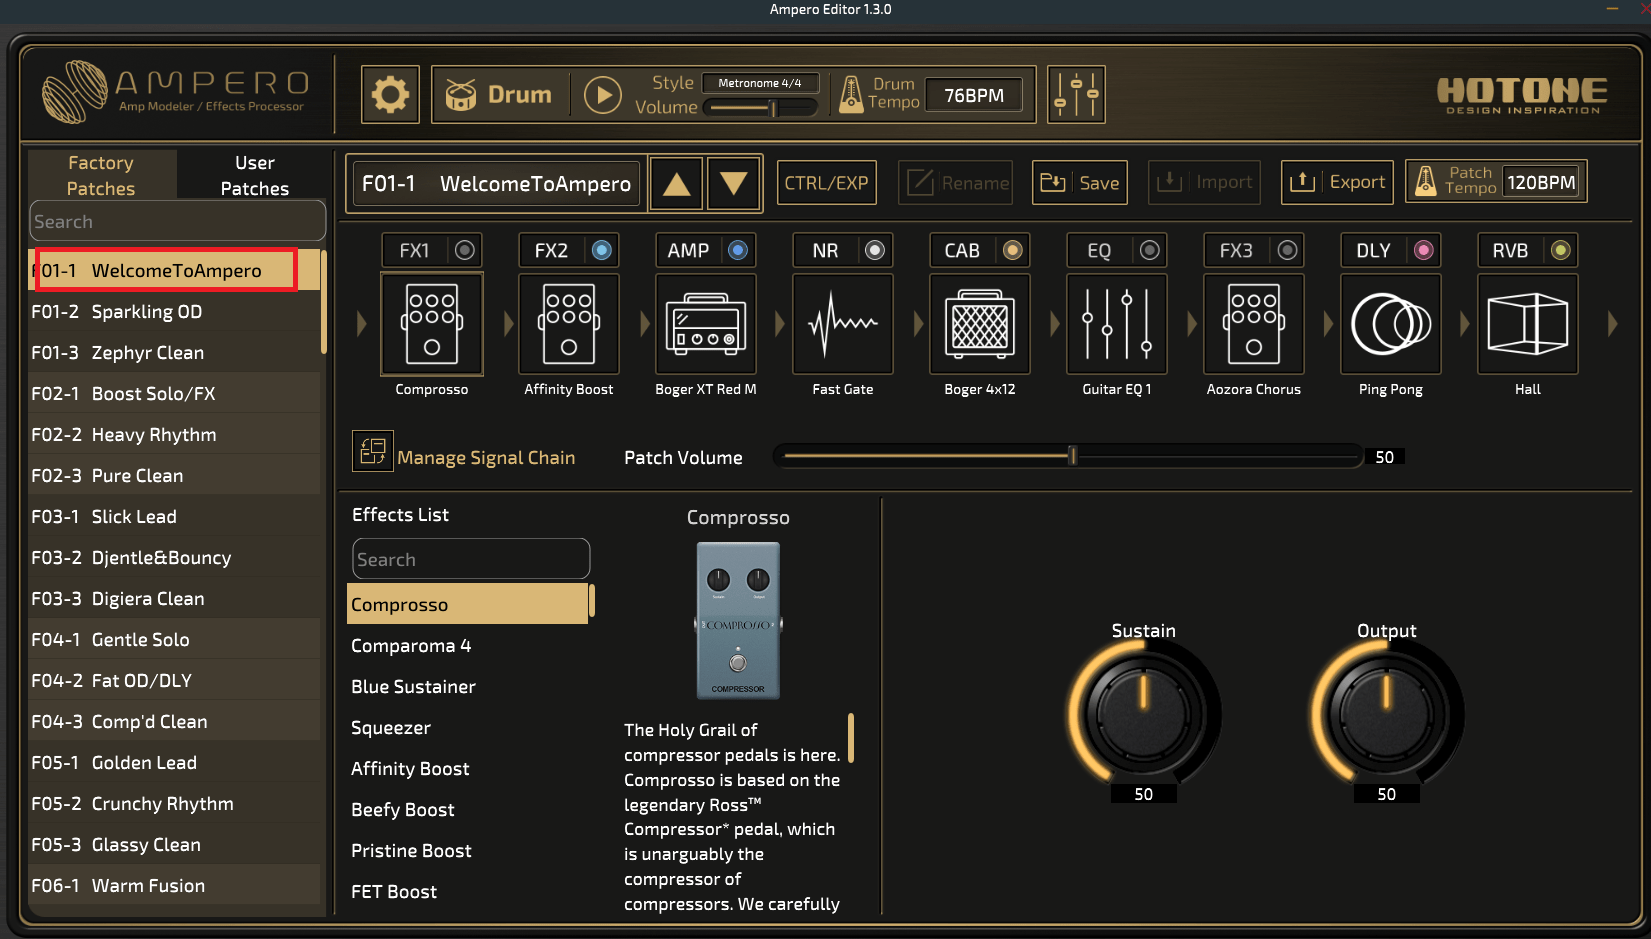The image size is (1651, 939).
Task: Click the arrow before the FX1 slot
Action: 361,323
